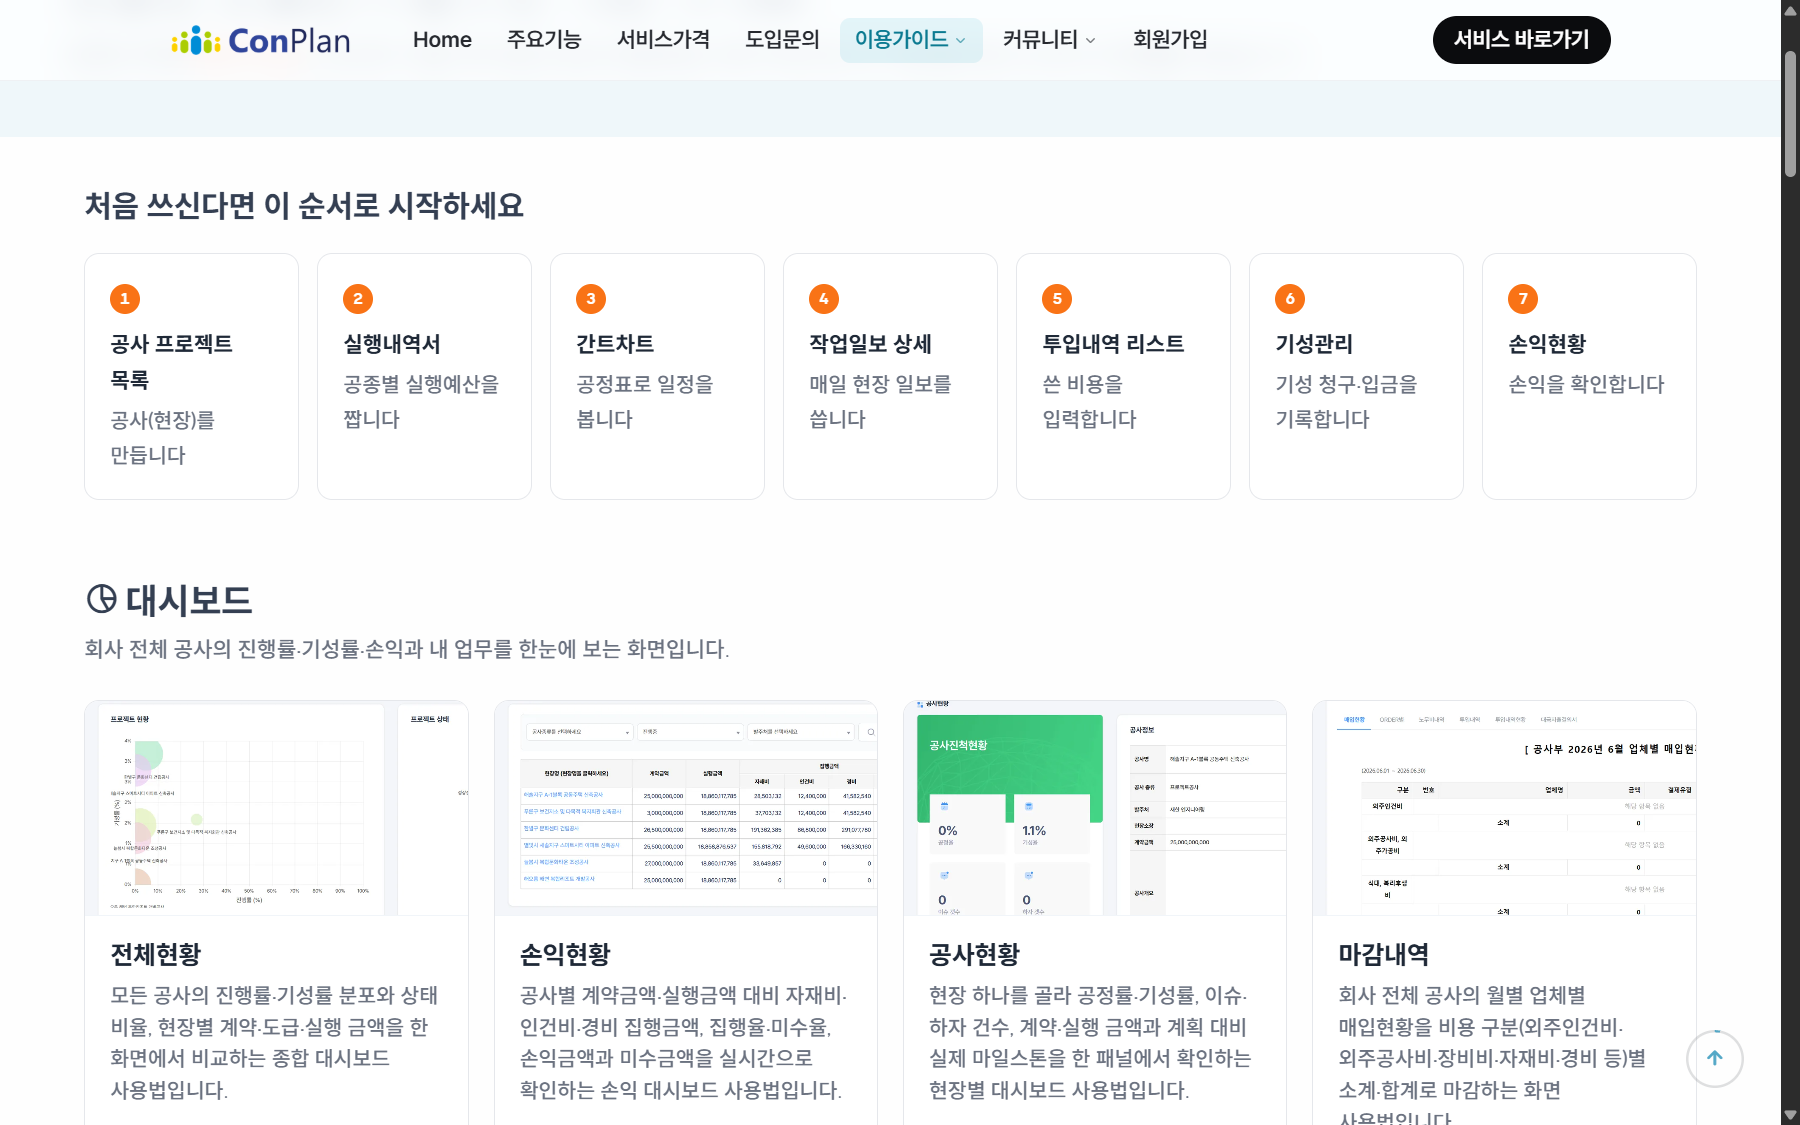Click the scroll-to-top arrow button
Image resolution: width=1800 pixels, height=1125 pixels.
[1715, 1058]
